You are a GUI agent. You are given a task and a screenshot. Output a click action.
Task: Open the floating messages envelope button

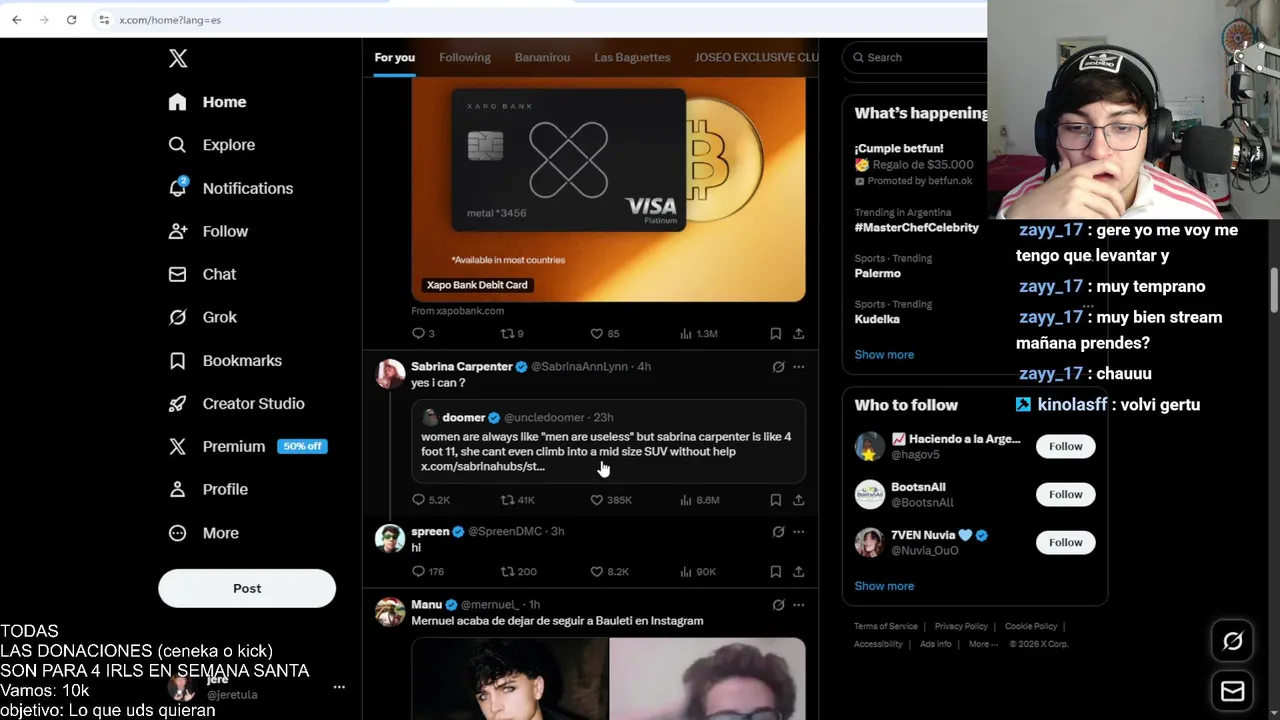coord(1233,691)
